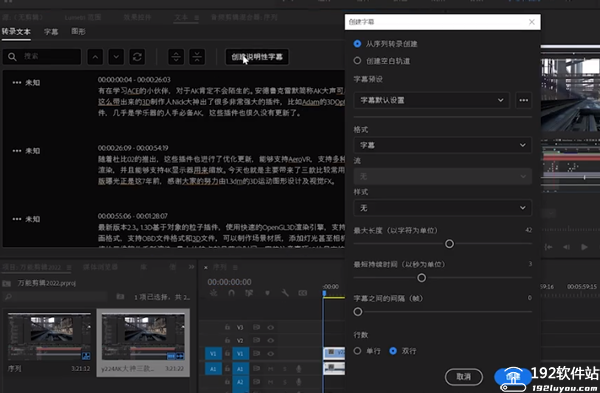Click the caption track options CC icon
This screenshot has width=600, height=393.
[303, 293]
